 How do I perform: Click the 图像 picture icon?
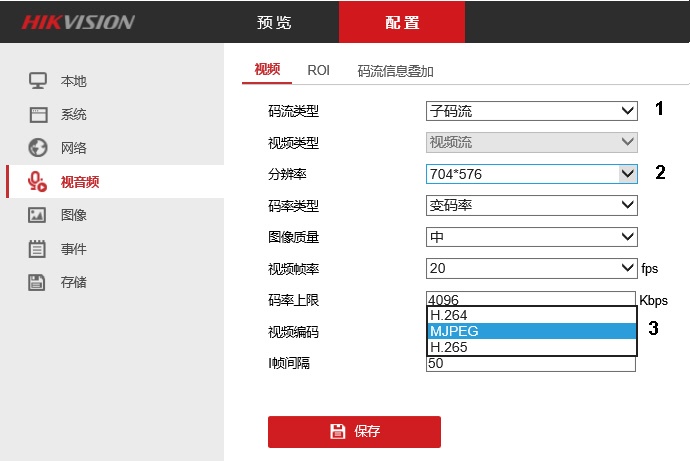coord(38,215)
